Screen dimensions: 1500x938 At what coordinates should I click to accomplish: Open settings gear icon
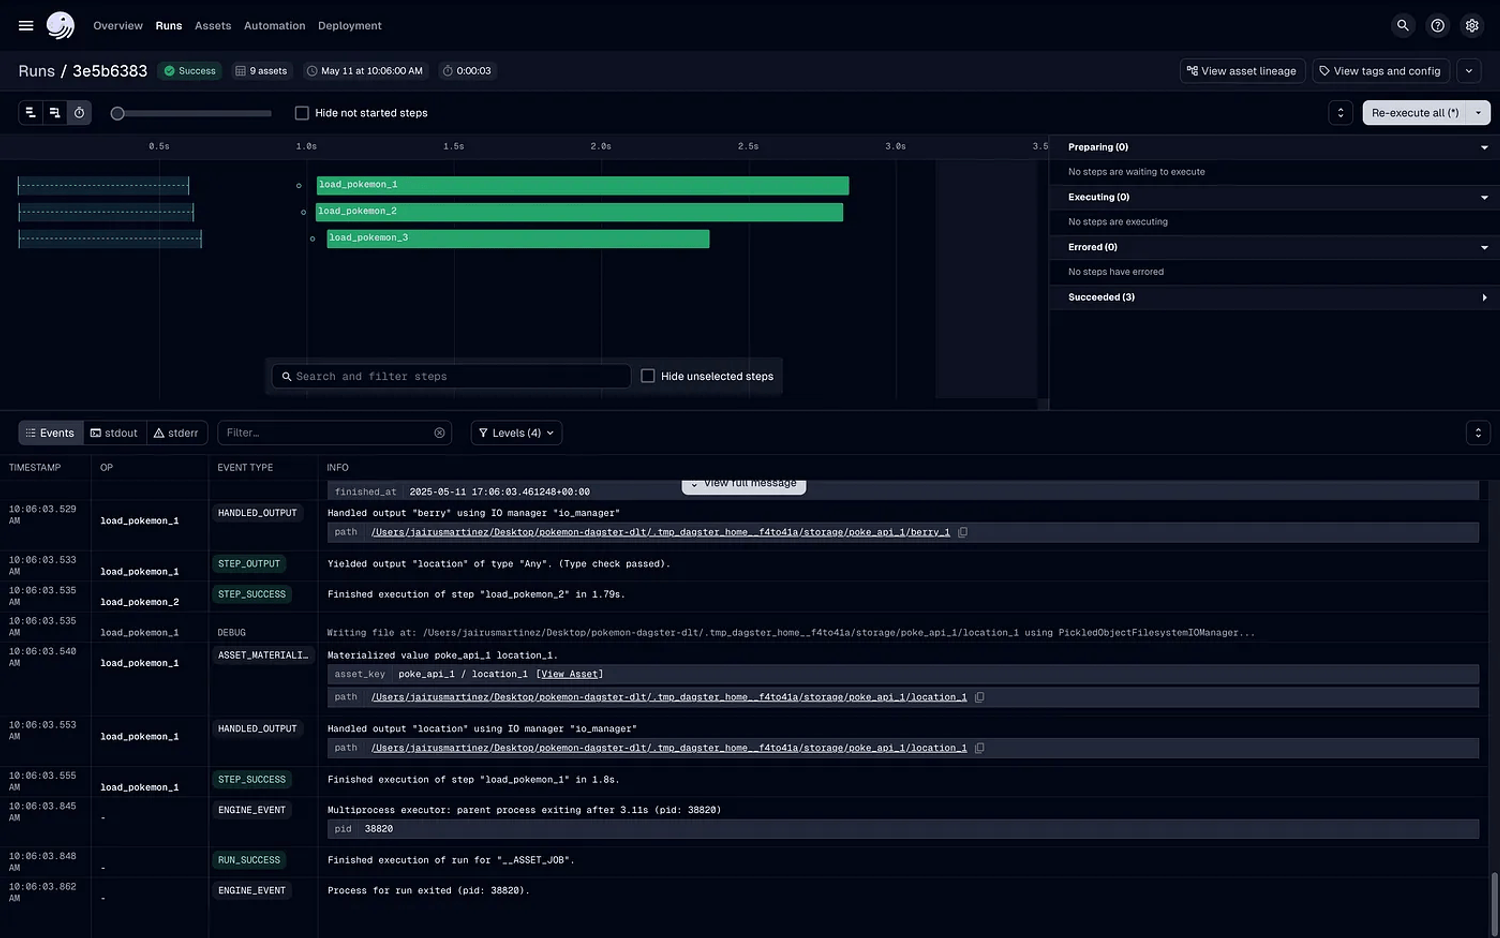pos(1472,26)
